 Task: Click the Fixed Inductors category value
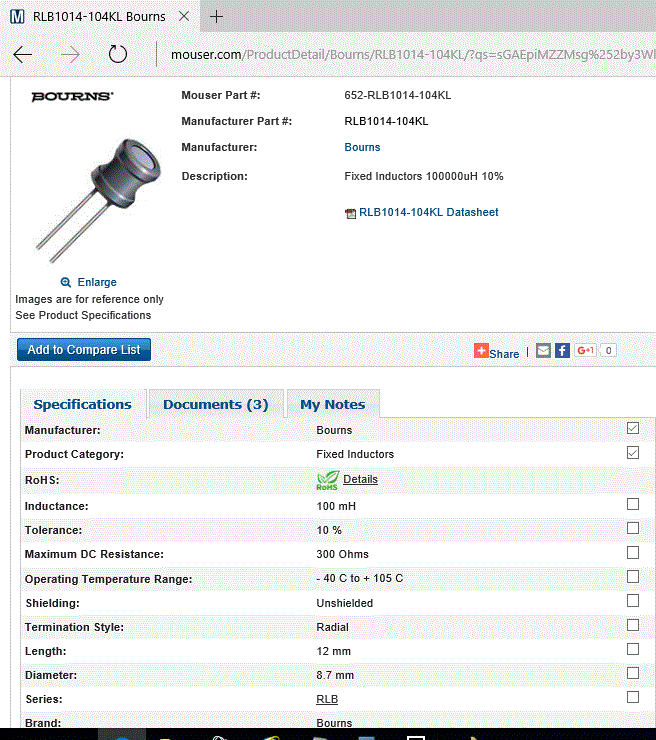[x=355, y=454]
